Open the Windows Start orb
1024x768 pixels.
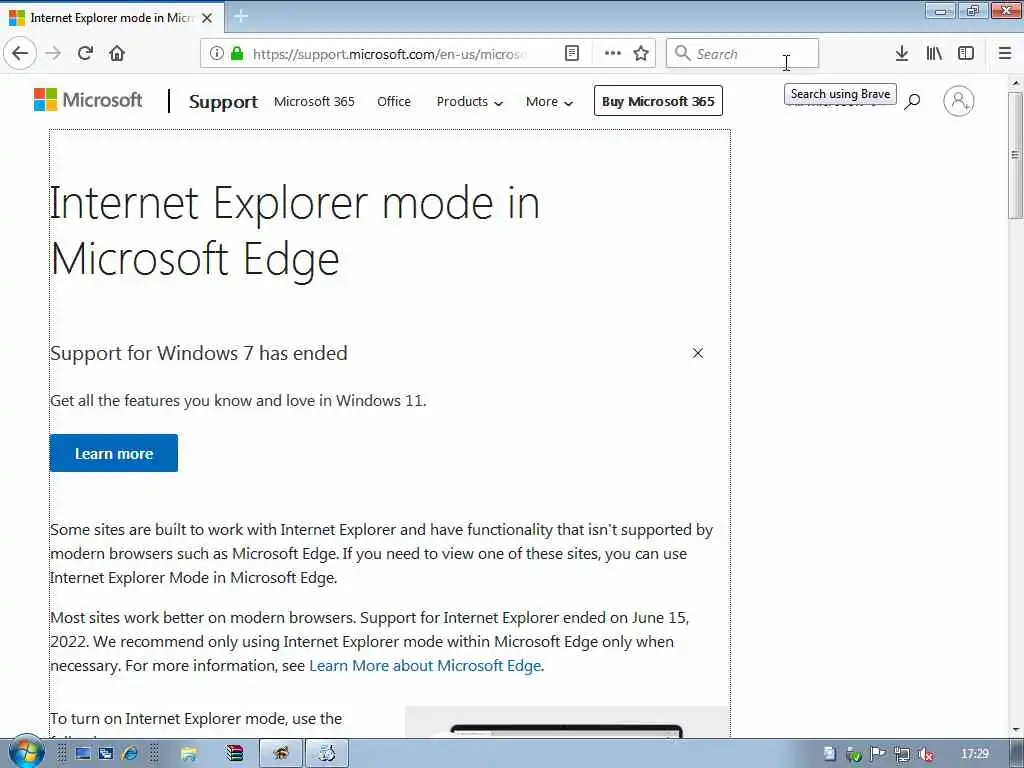(x=26, y=753)
